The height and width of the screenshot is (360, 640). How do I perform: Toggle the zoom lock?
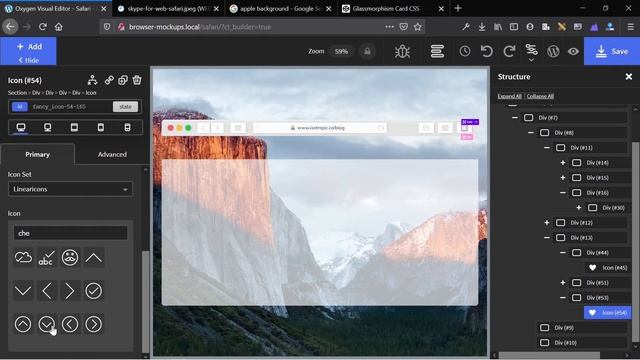point(367,51)
